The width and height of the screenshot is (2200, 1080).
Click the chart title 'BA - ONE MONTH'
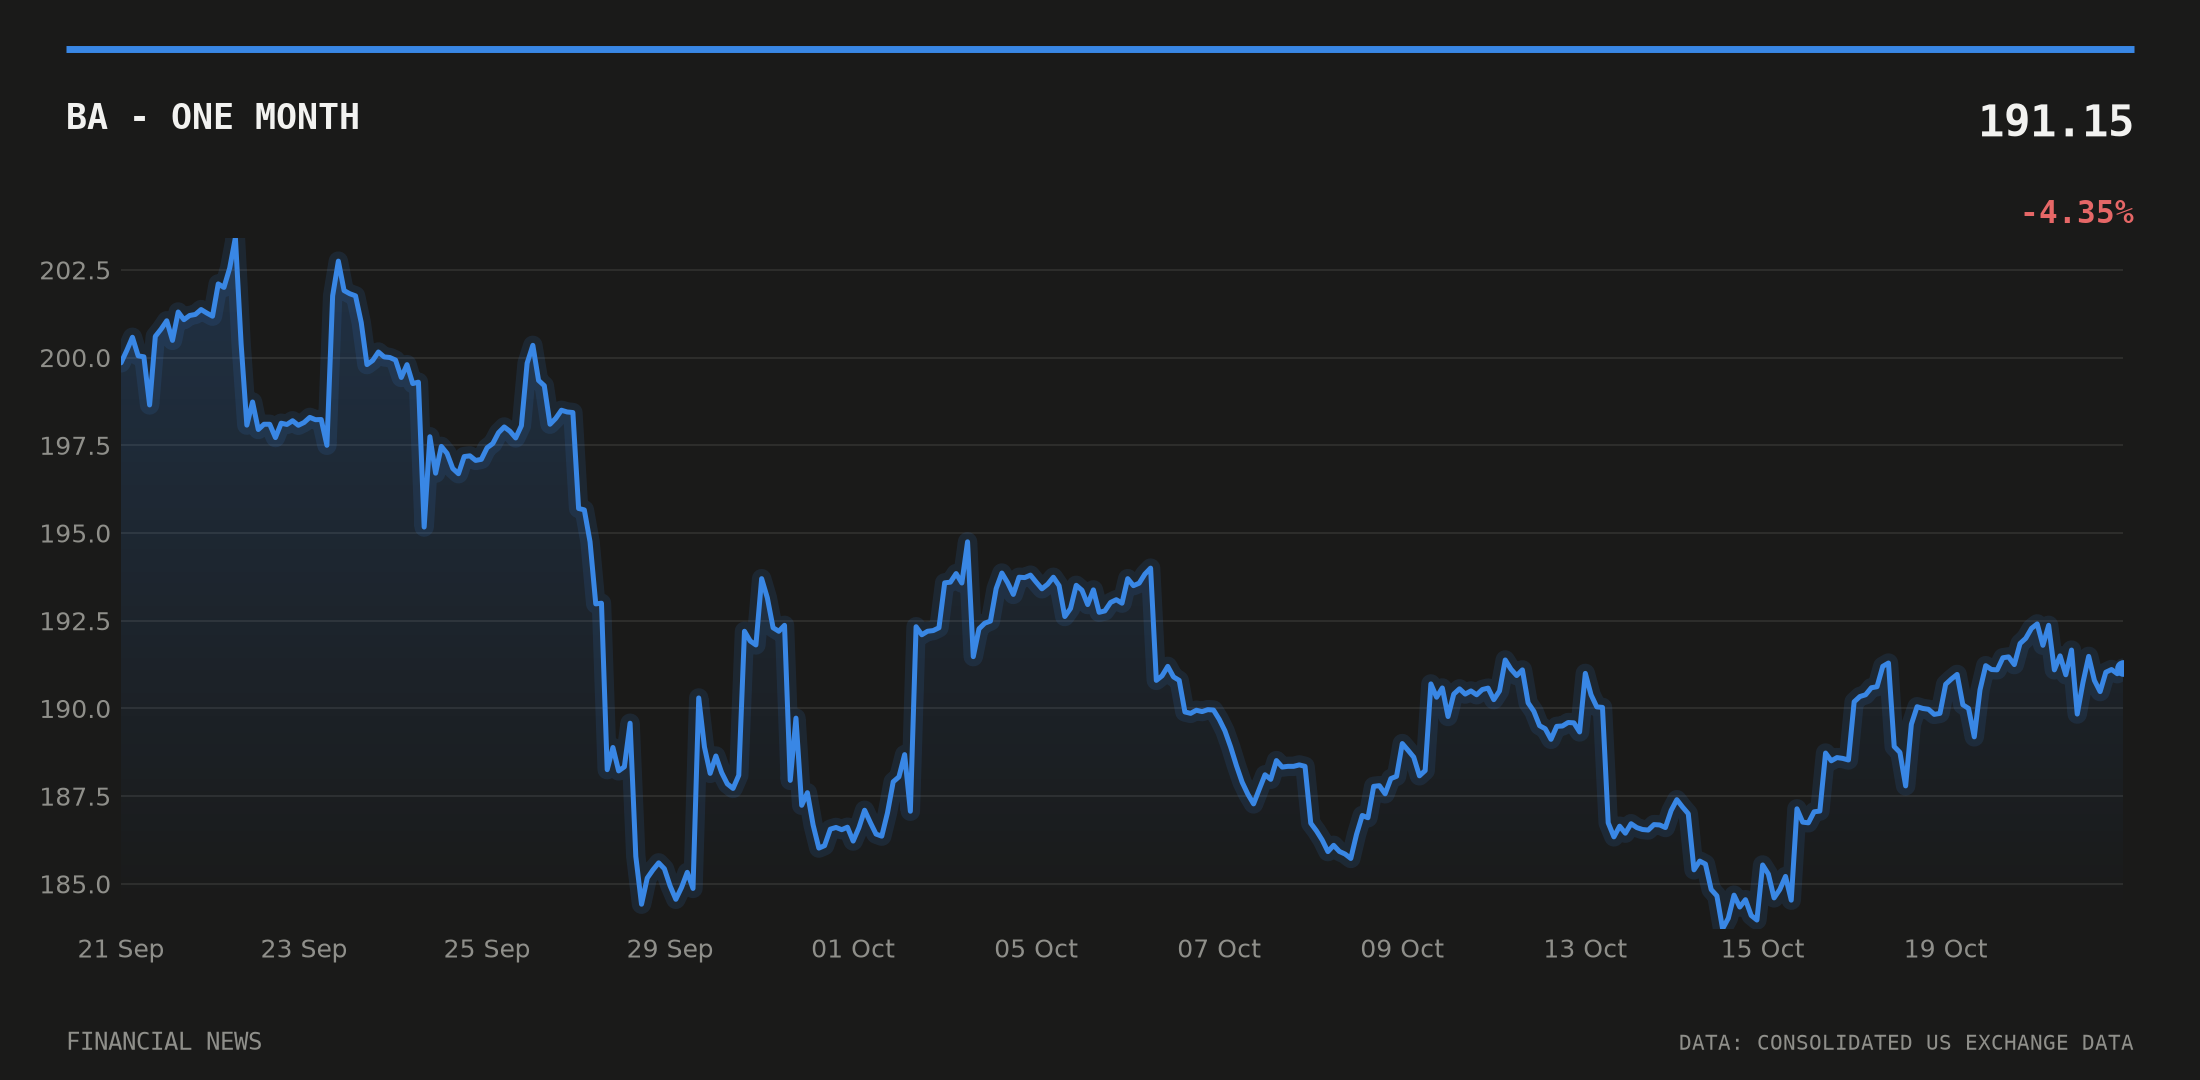pyautogui.click(x=212, y=117)
